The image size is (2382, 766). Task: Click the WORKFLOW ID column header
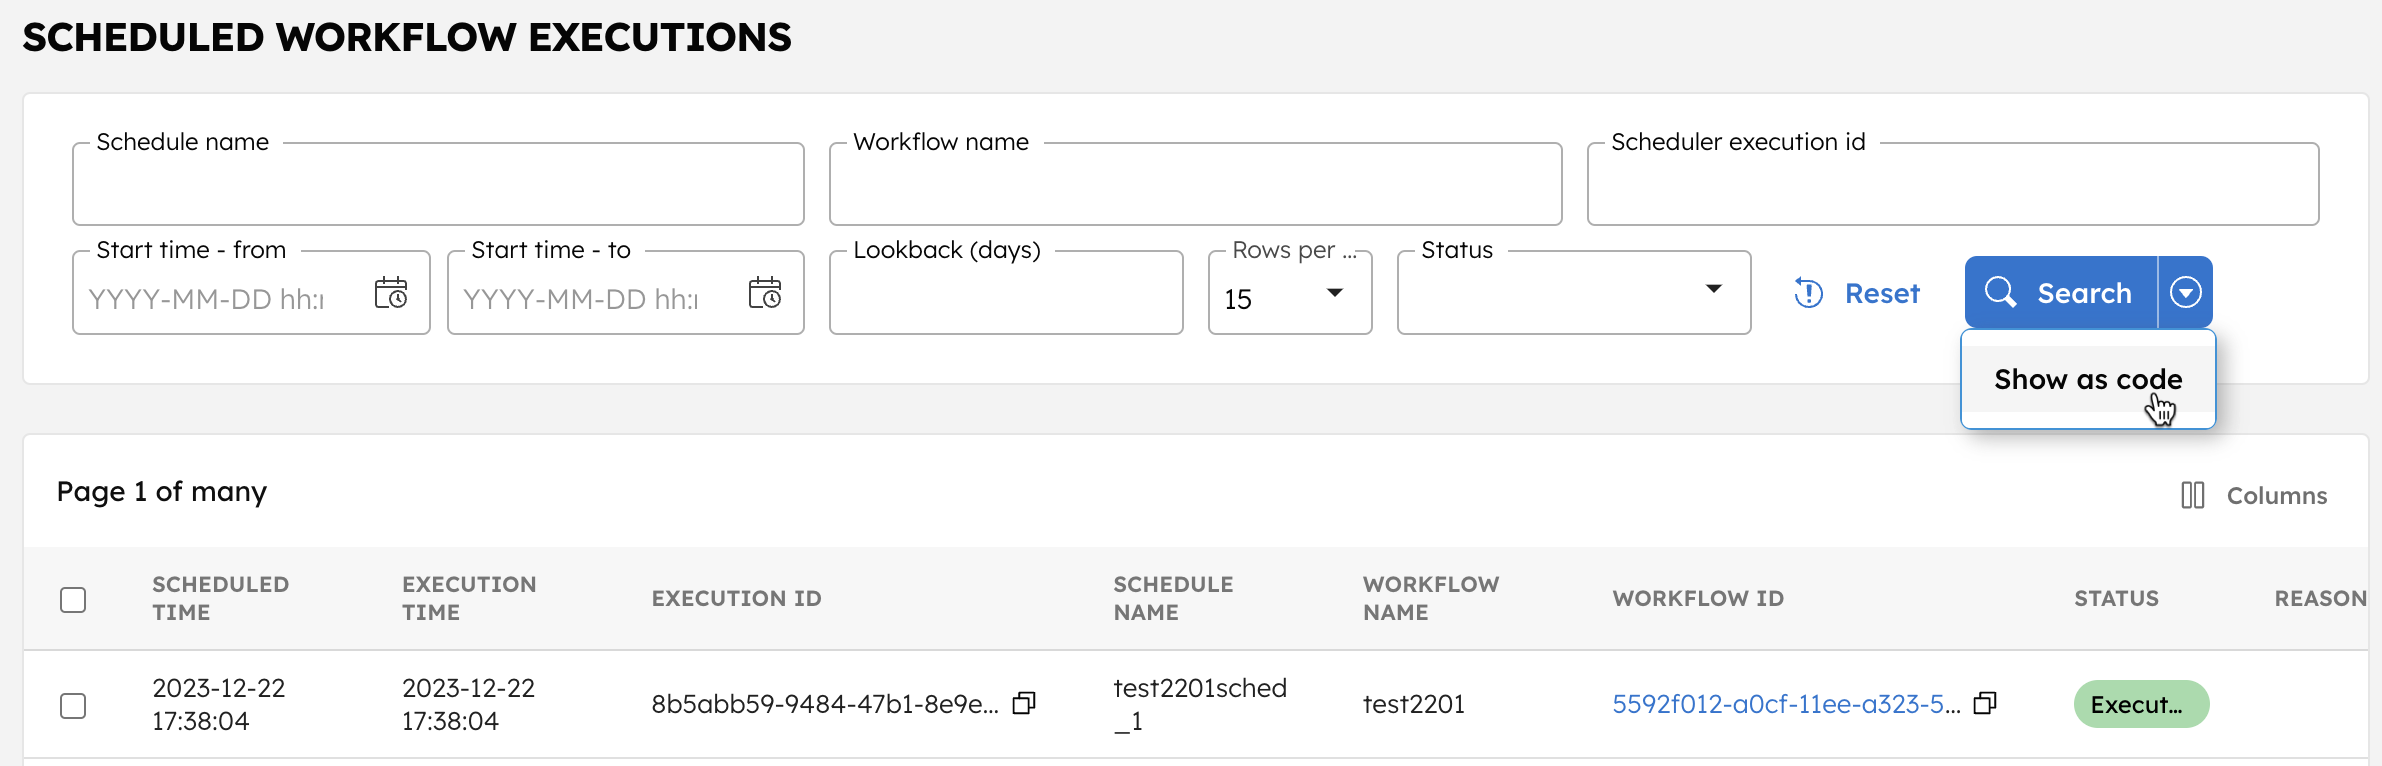tap(1698, 598)
